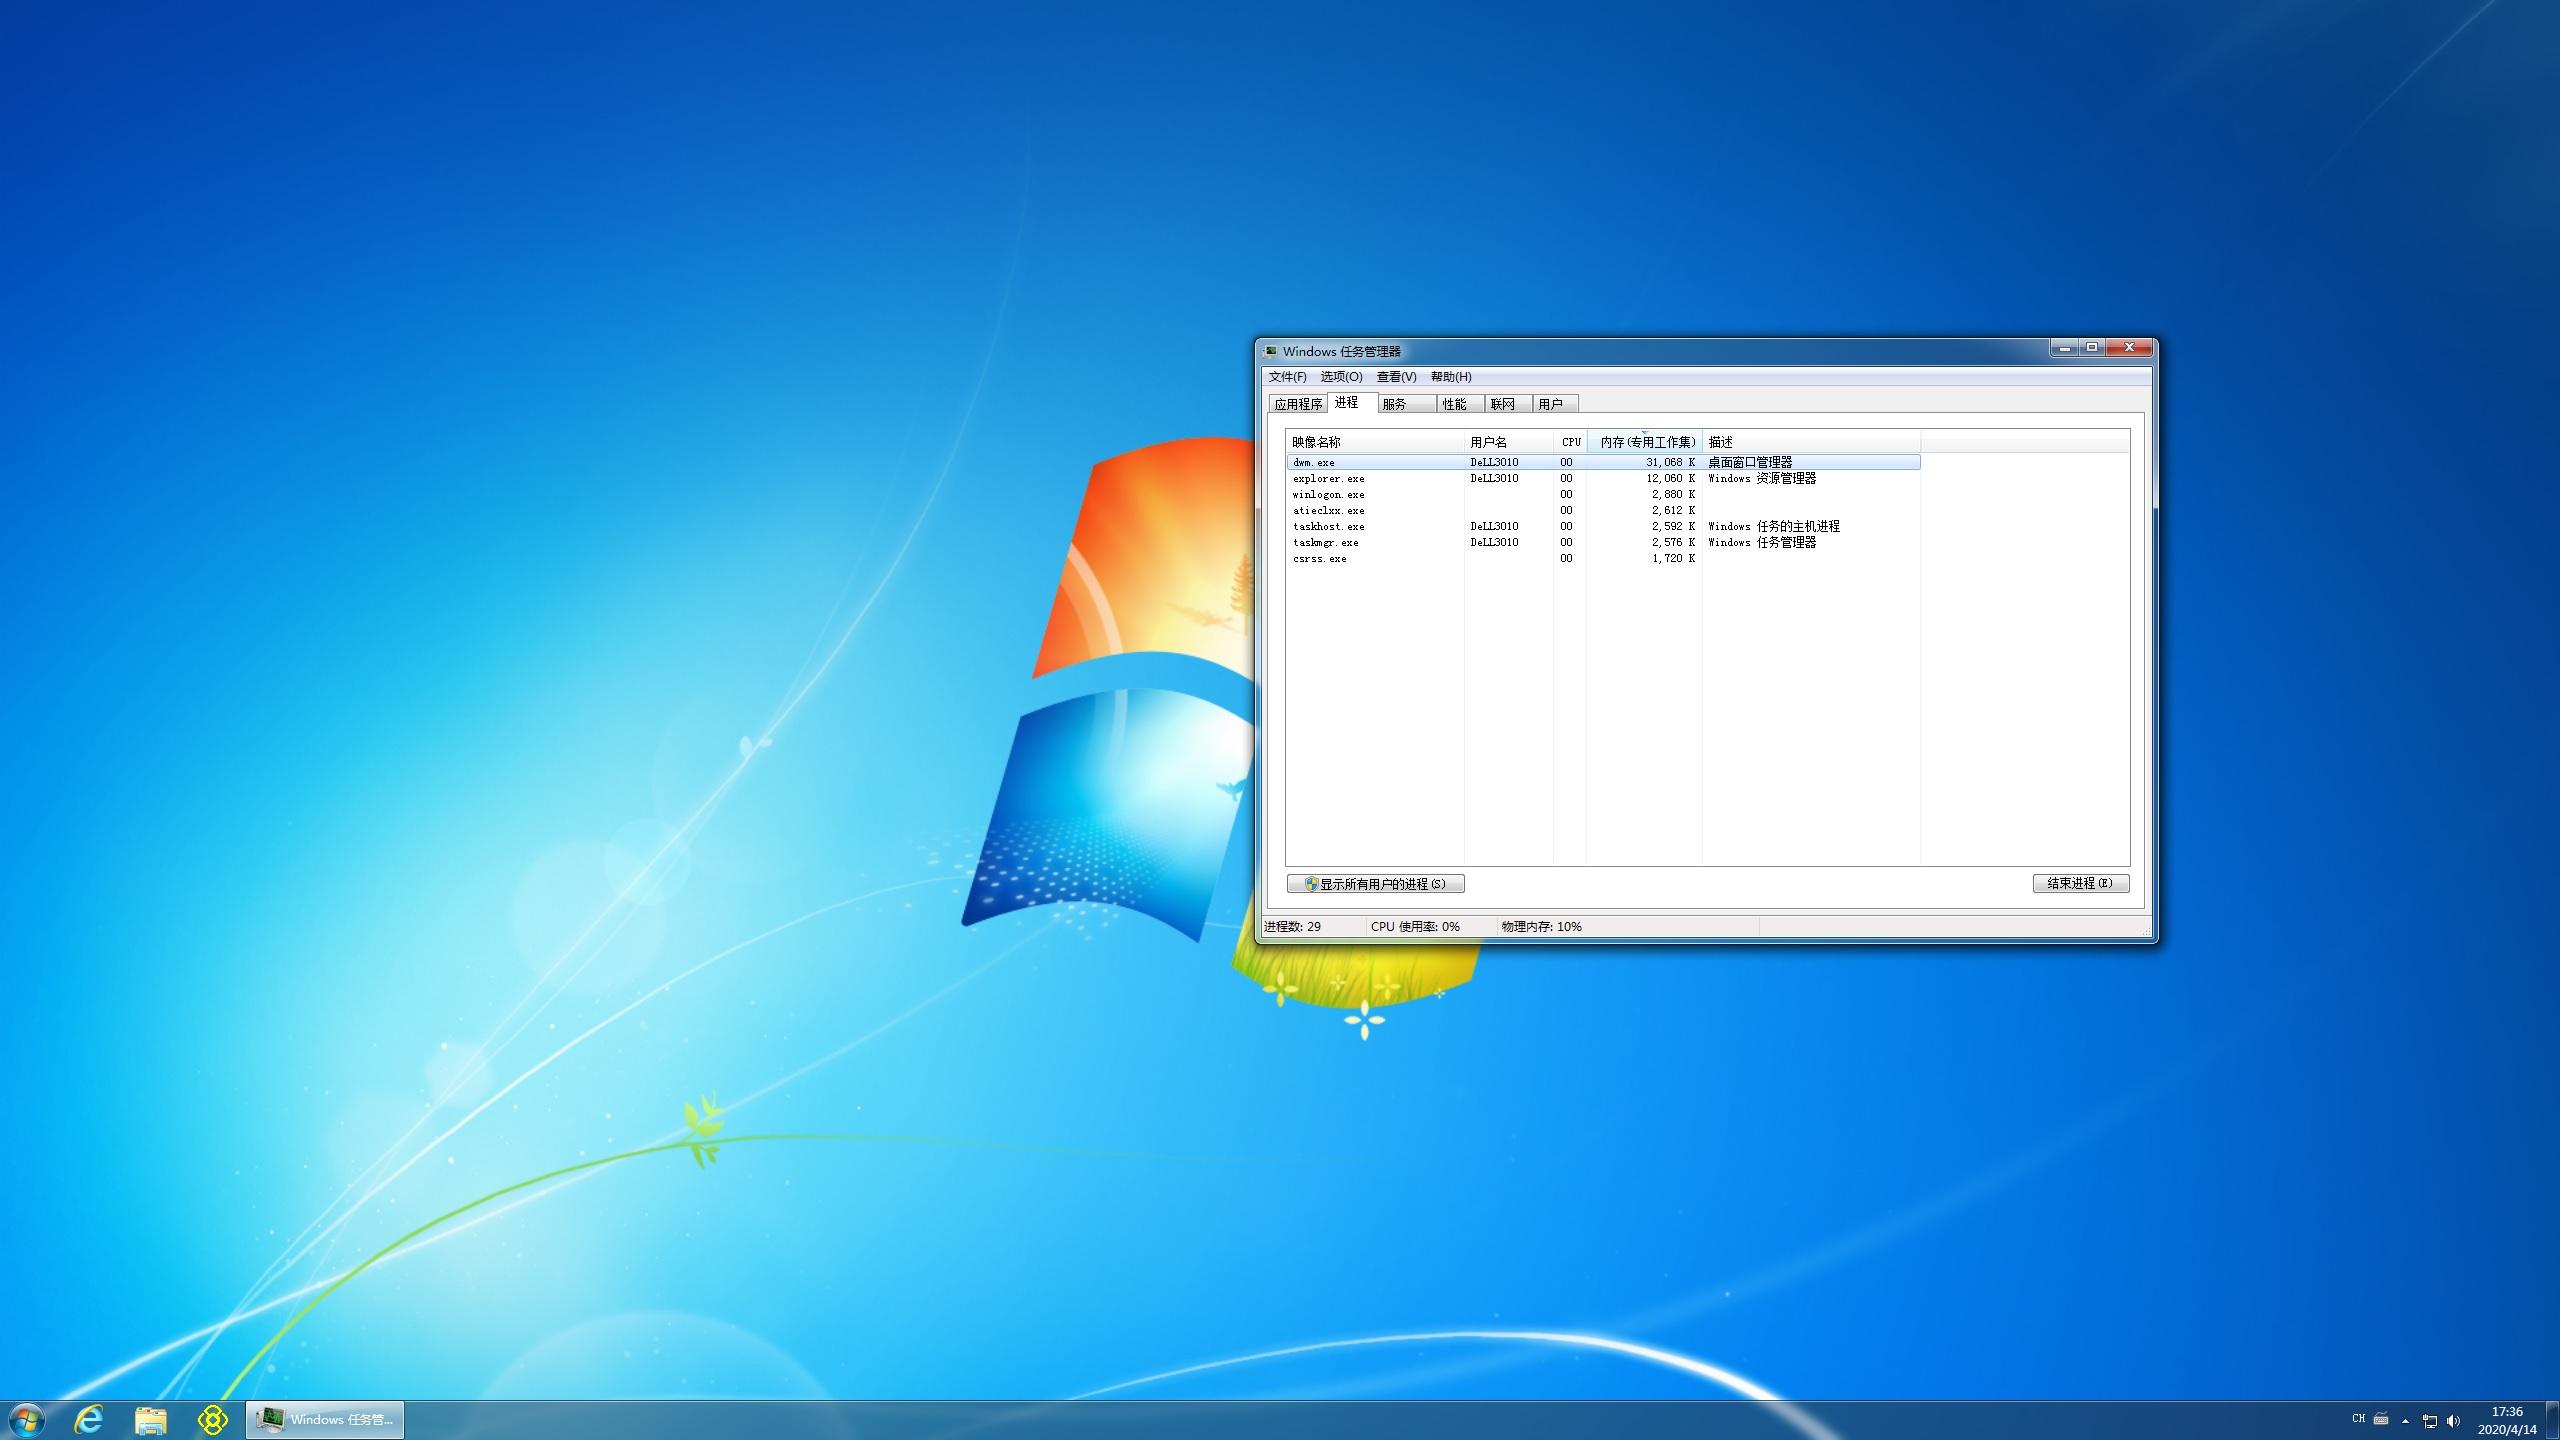This screenshot has height=1440, width=2560.
Task: Open the network connection tray icon
Action: click(x=2430, y=1421)
